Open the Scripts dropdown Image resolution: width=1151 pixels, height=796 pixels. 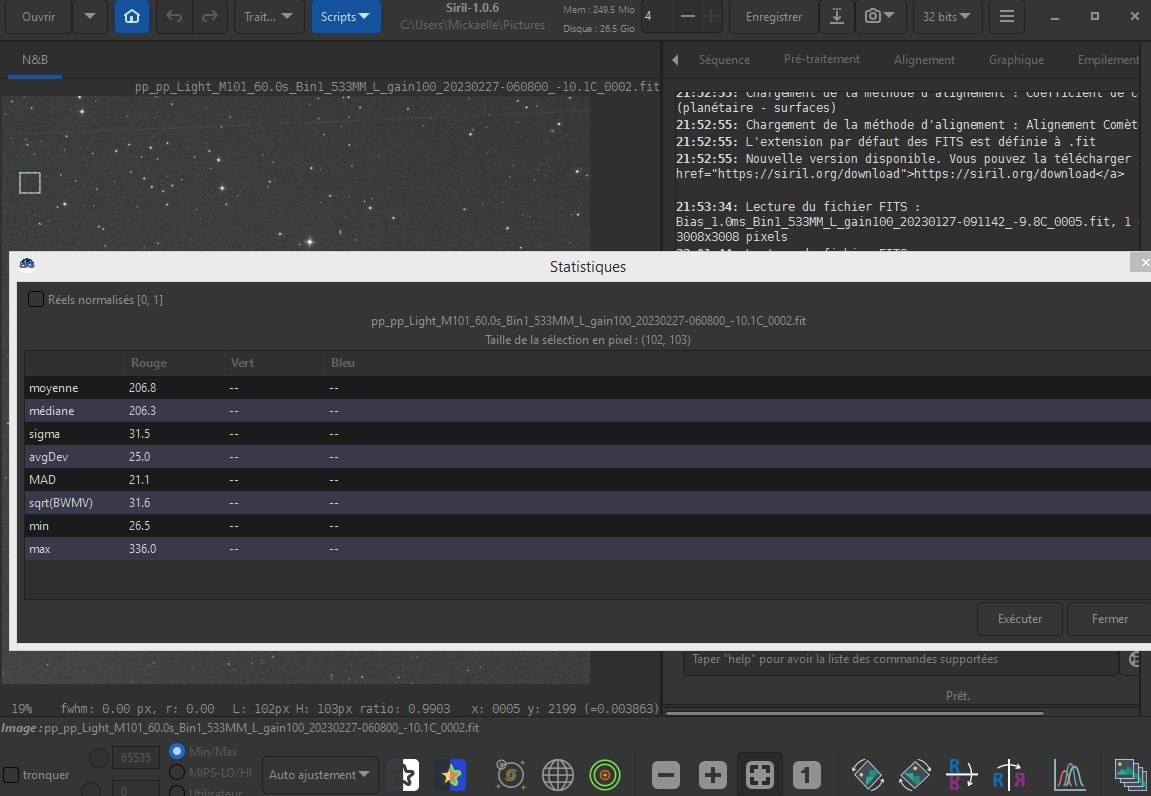(346, 16)
